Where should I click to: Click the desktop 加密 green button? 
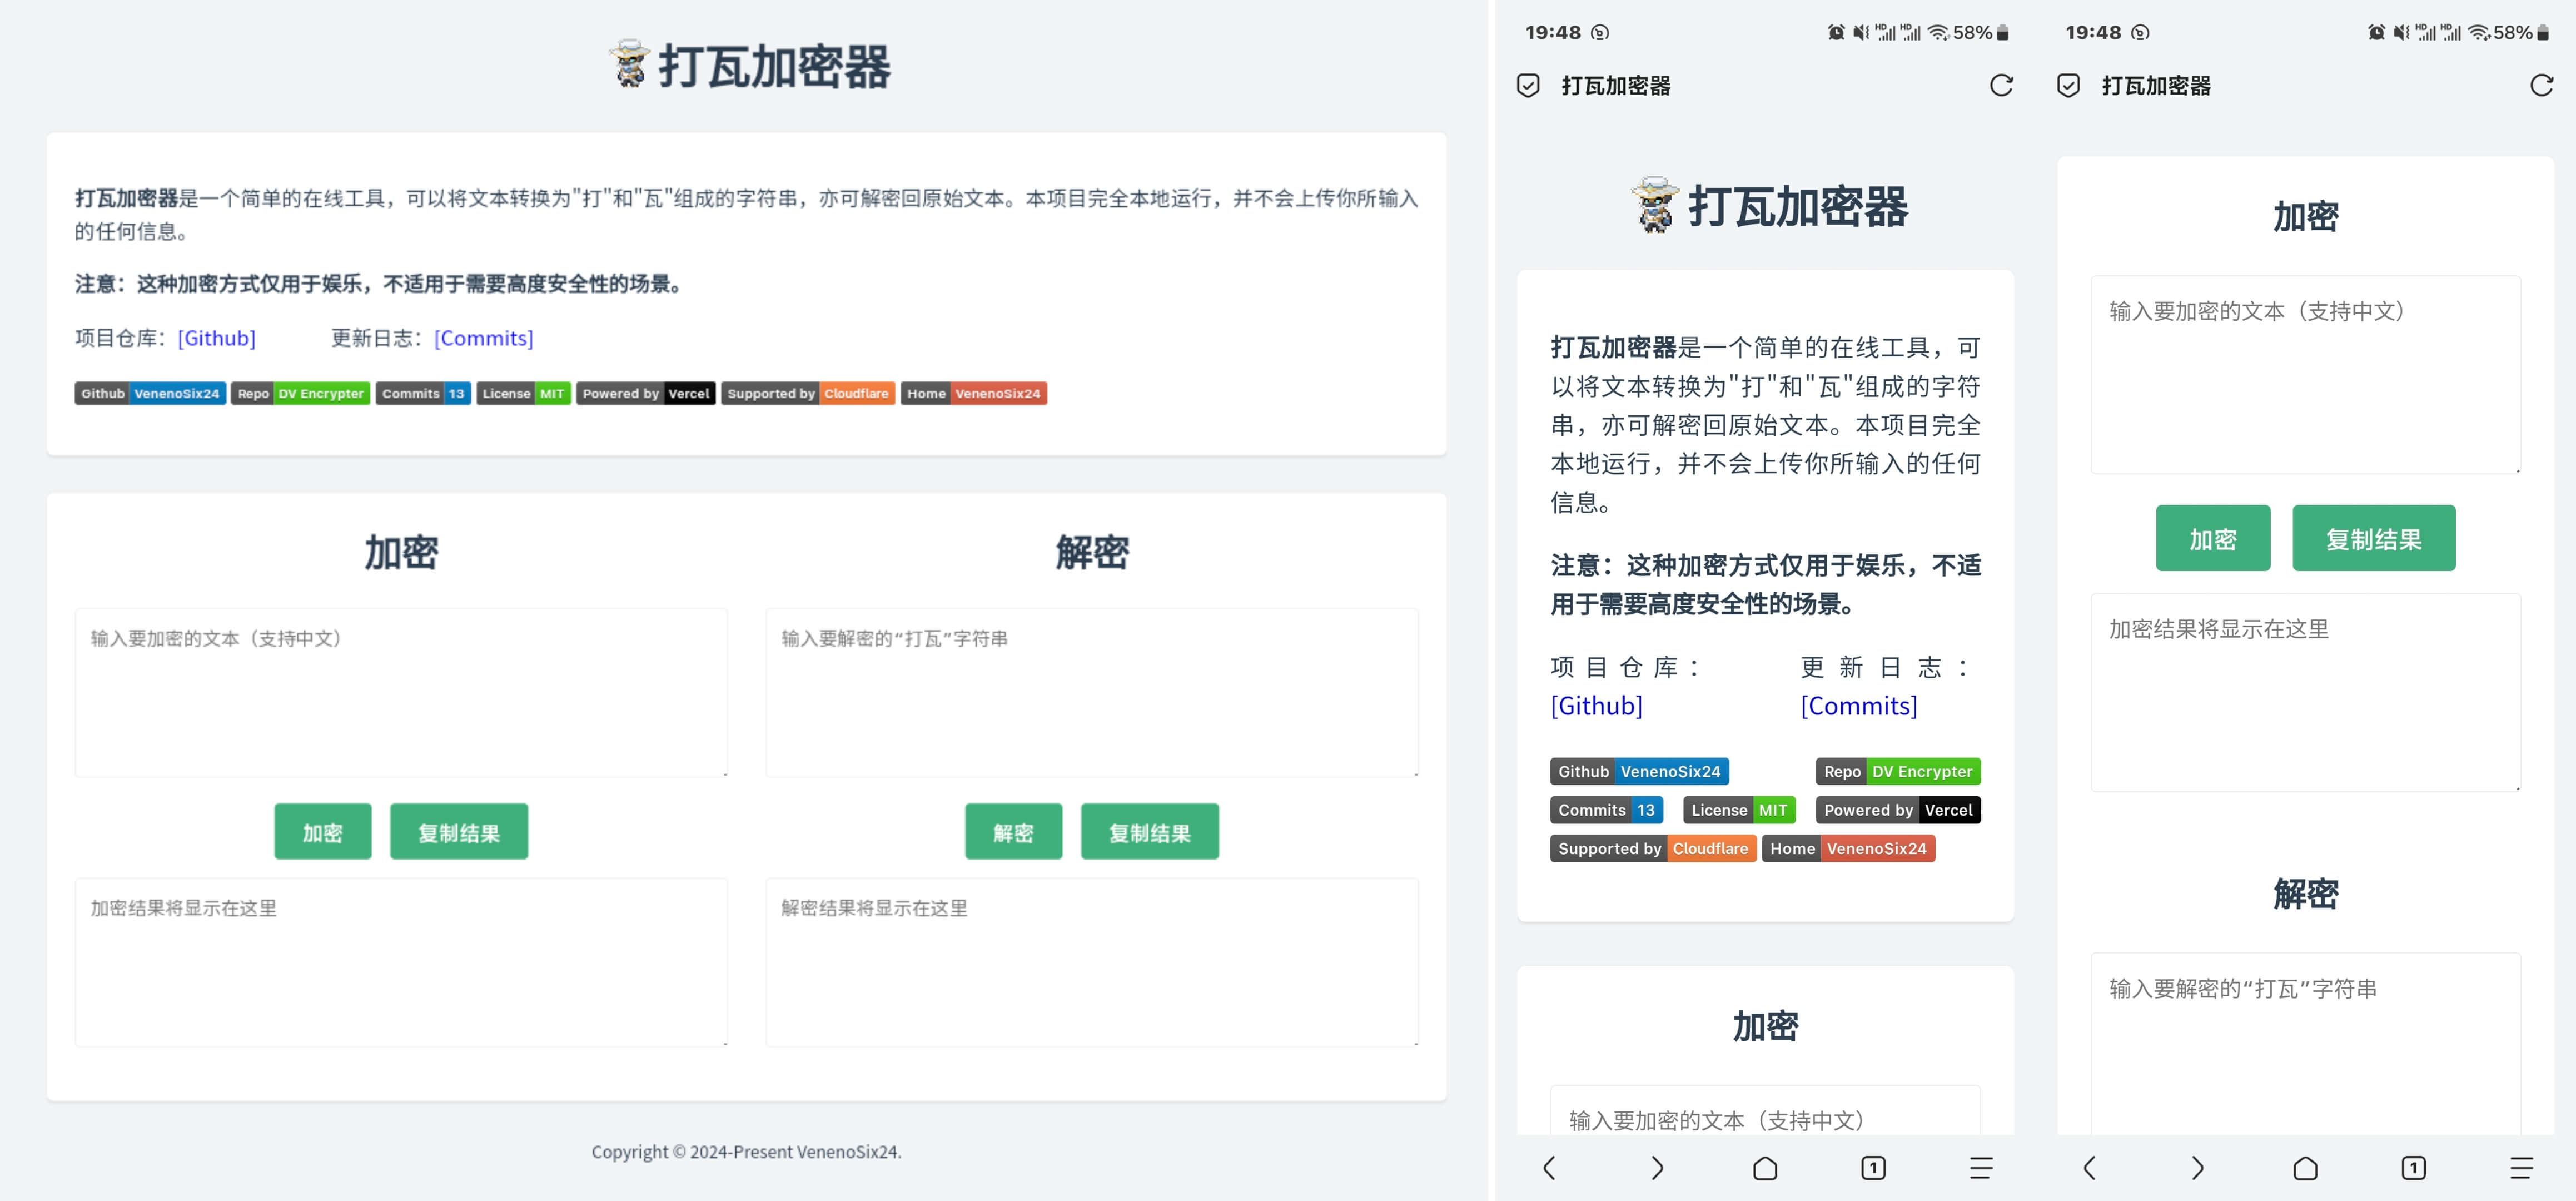322,832
